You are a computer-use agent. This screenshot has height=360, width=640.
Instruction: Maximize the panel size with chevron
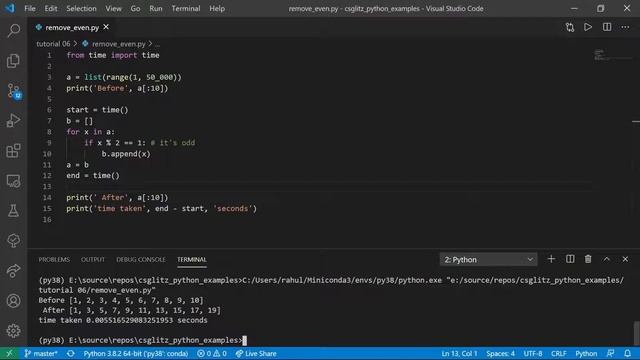click(x=607, y=259)
